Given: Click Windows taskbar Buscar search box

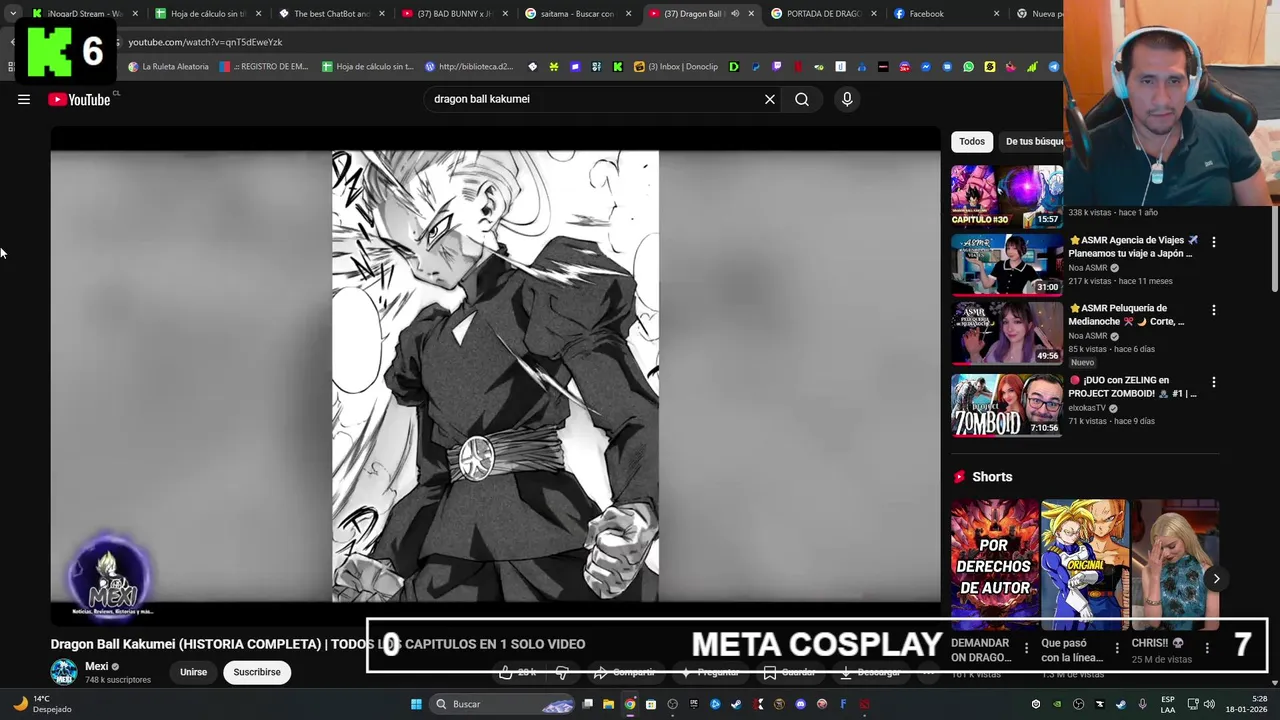Looking at the screenshot, I should pyautogui.click(x=503, y=704).
